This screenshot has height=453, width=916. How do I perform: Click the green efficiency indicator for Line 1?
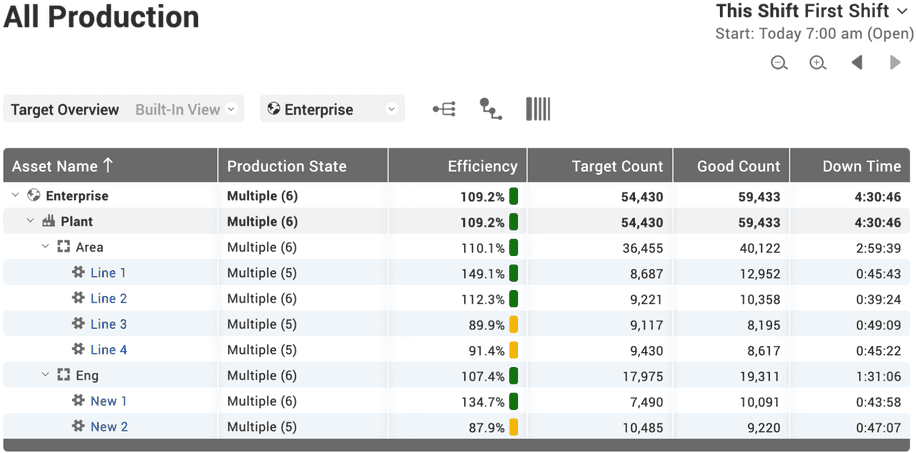[513, 273]
